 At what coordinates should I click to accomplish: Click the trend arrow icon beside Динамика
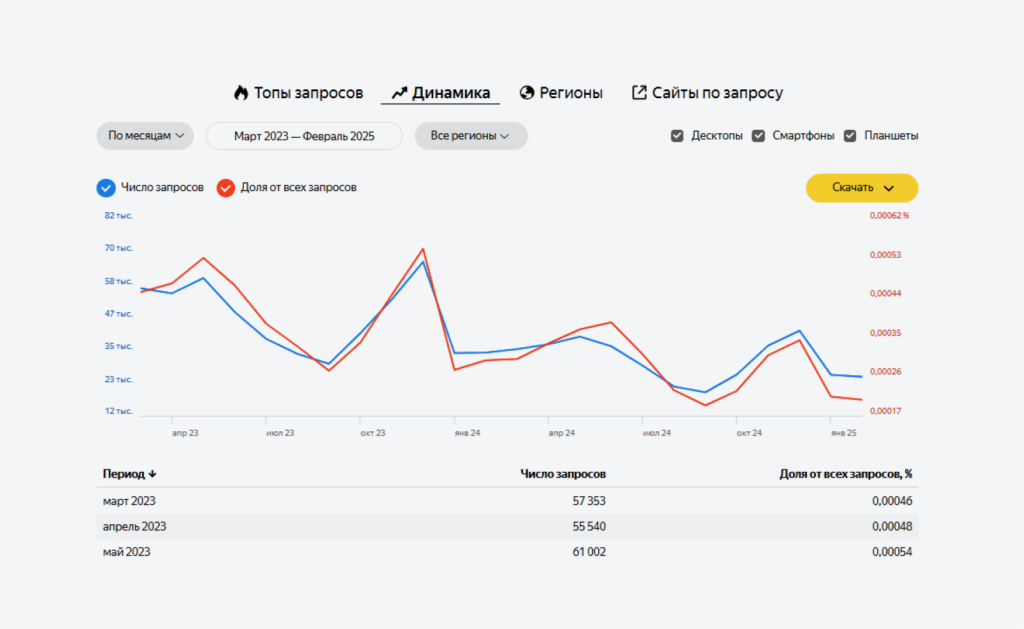[399, 93]
